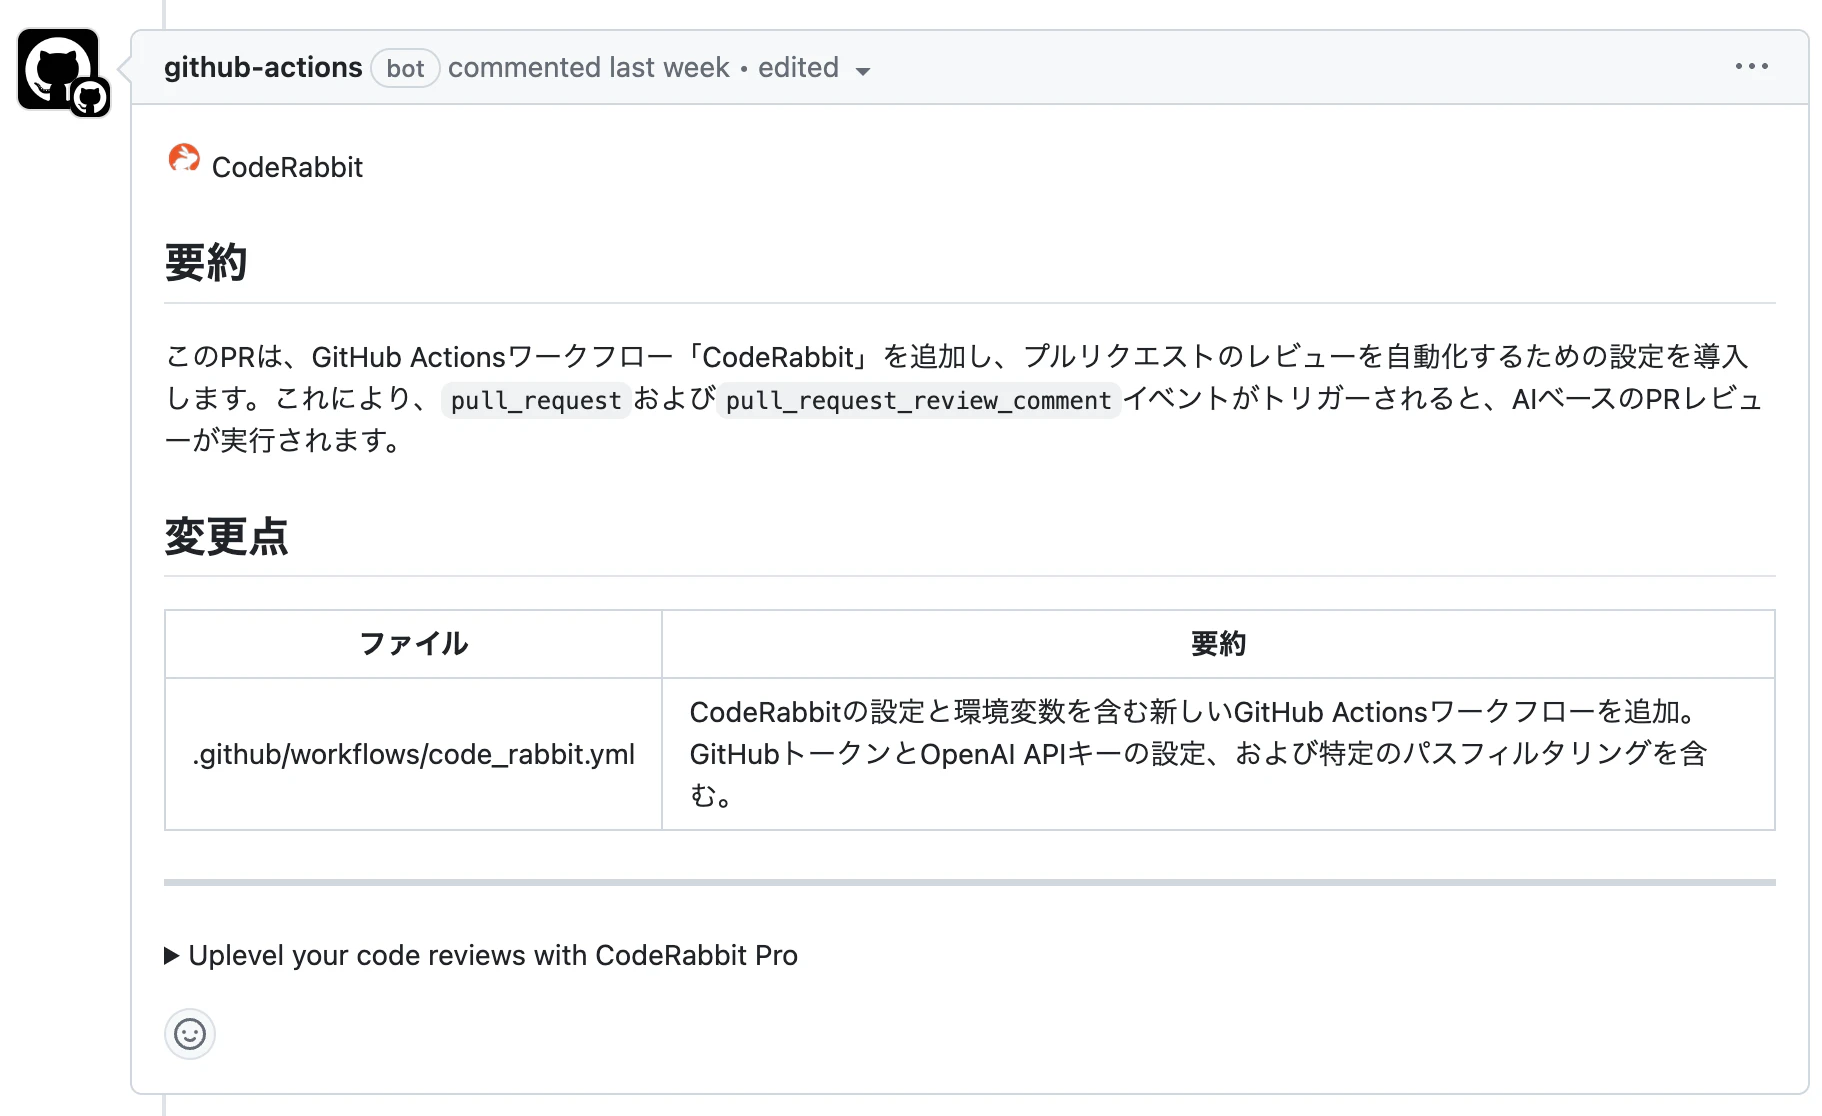Click the 要約 table column header
1822x1116 pixels.
tap(1218, 644)
